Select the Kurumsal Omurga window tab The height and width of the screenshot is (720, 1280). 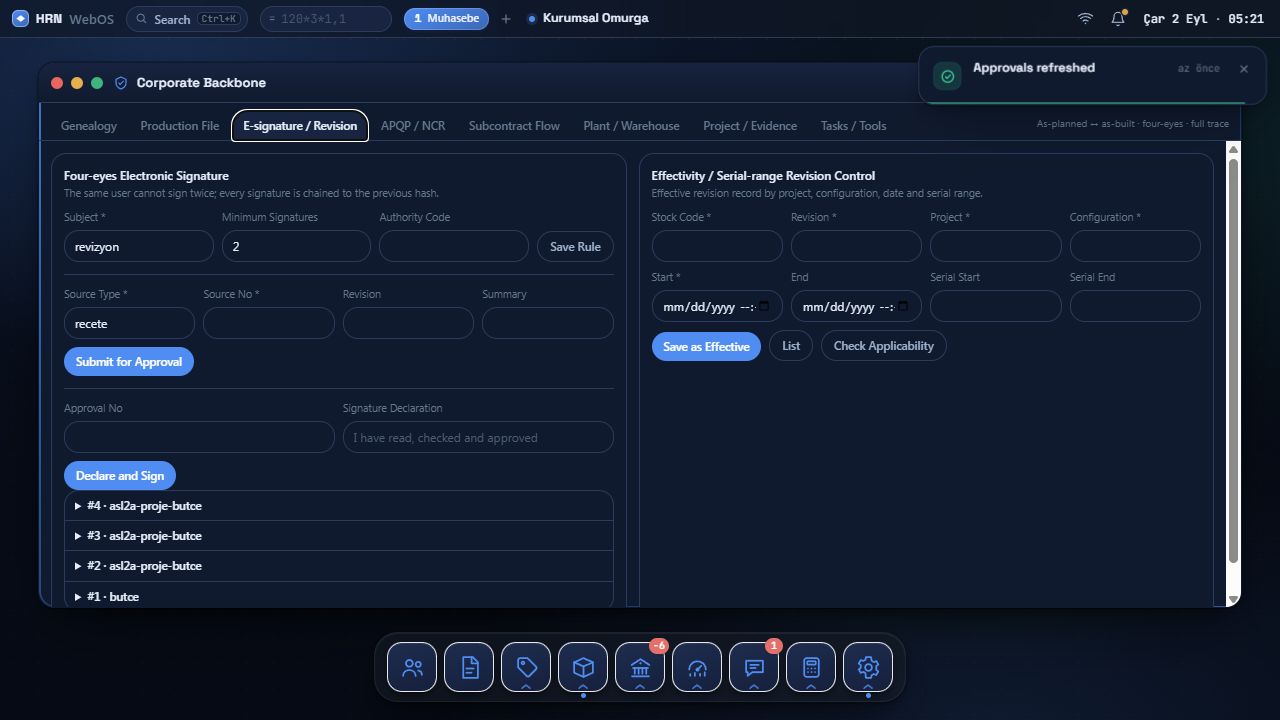click(x=588, y=18)
